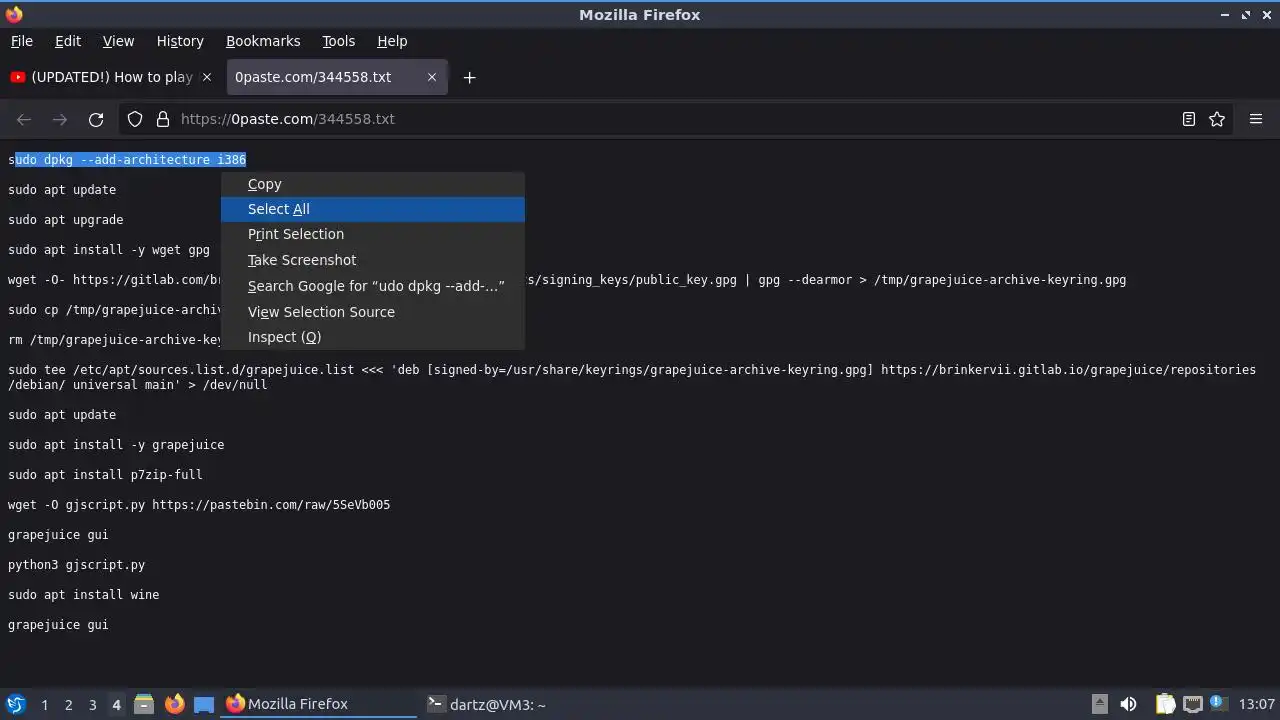Open the tracking protection shield icon
Screen dimensions: 1280x720
(x=135, y=119)
